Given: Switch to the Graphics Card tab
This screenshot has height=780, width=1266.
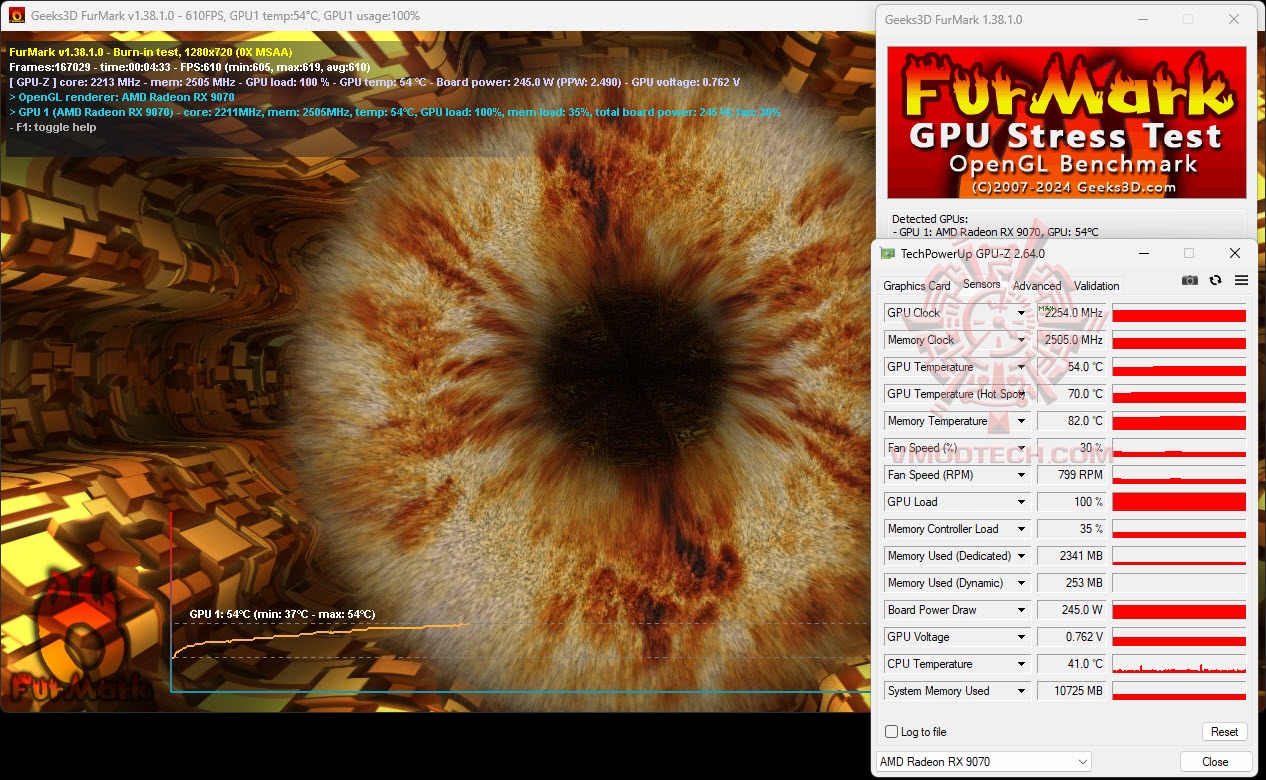Looking at the screenshot, I should 917,286.
